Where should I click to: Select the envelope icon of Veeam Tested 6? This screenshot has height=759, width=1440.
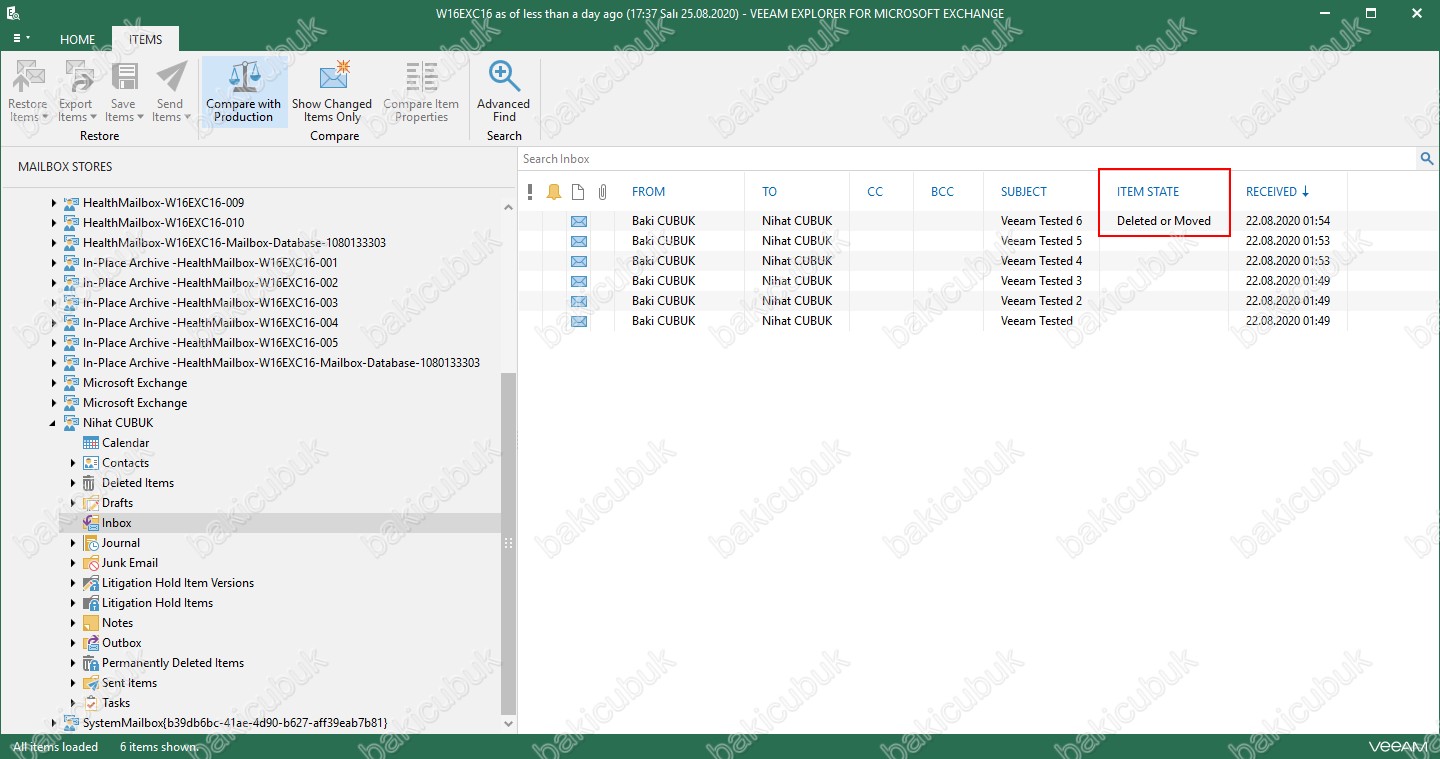579,221
